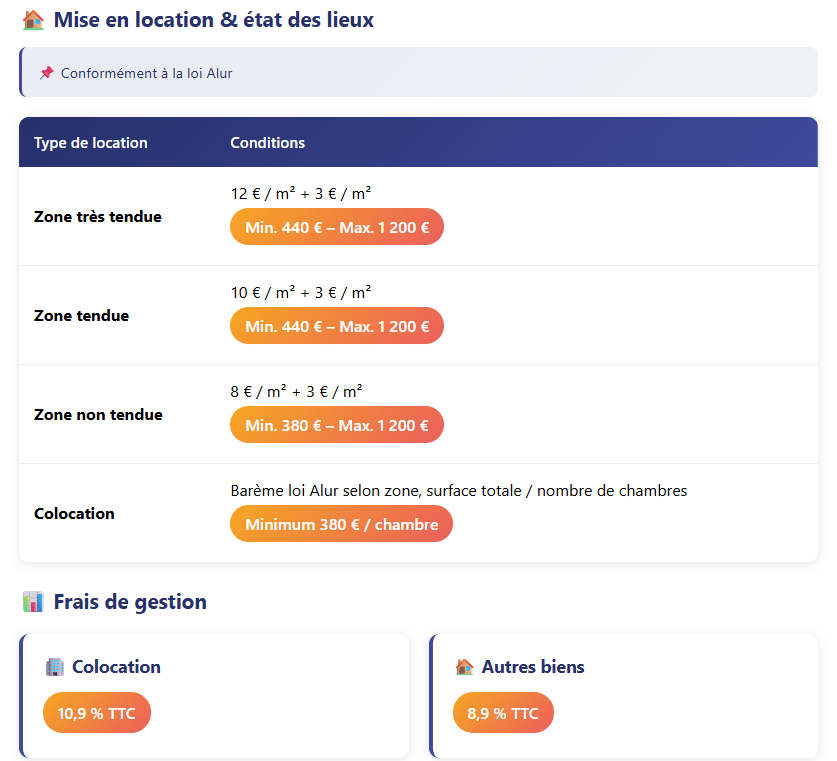
Task: Select the Zone très tendue price badge
Action: click(x=337, y=227)
